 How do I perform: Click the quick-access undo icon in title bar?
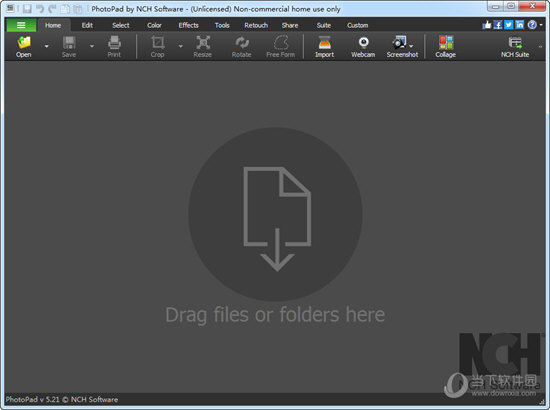point(40,9)
